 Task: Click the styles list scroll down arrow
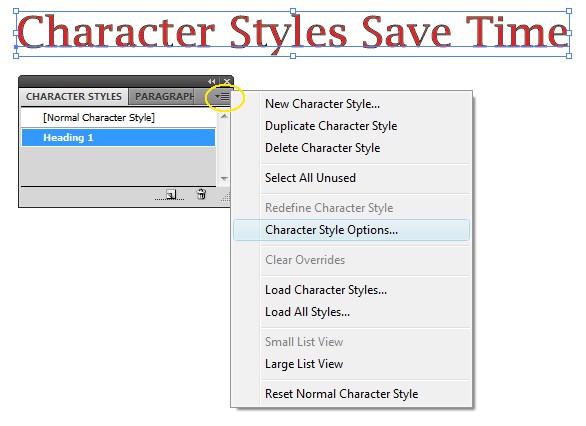pos(224,179)
